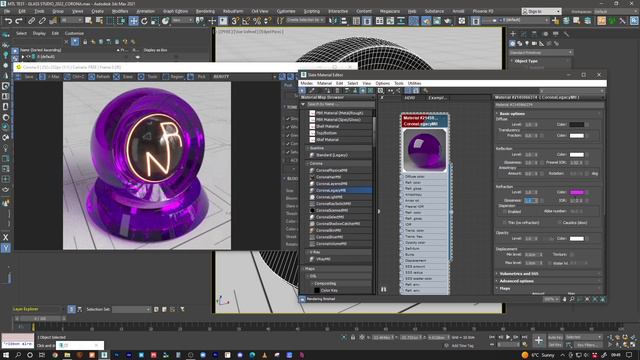Open the Material Editor toolbar icon
The width and height of the screenshot is (640, 360).
tap(413, 21)
